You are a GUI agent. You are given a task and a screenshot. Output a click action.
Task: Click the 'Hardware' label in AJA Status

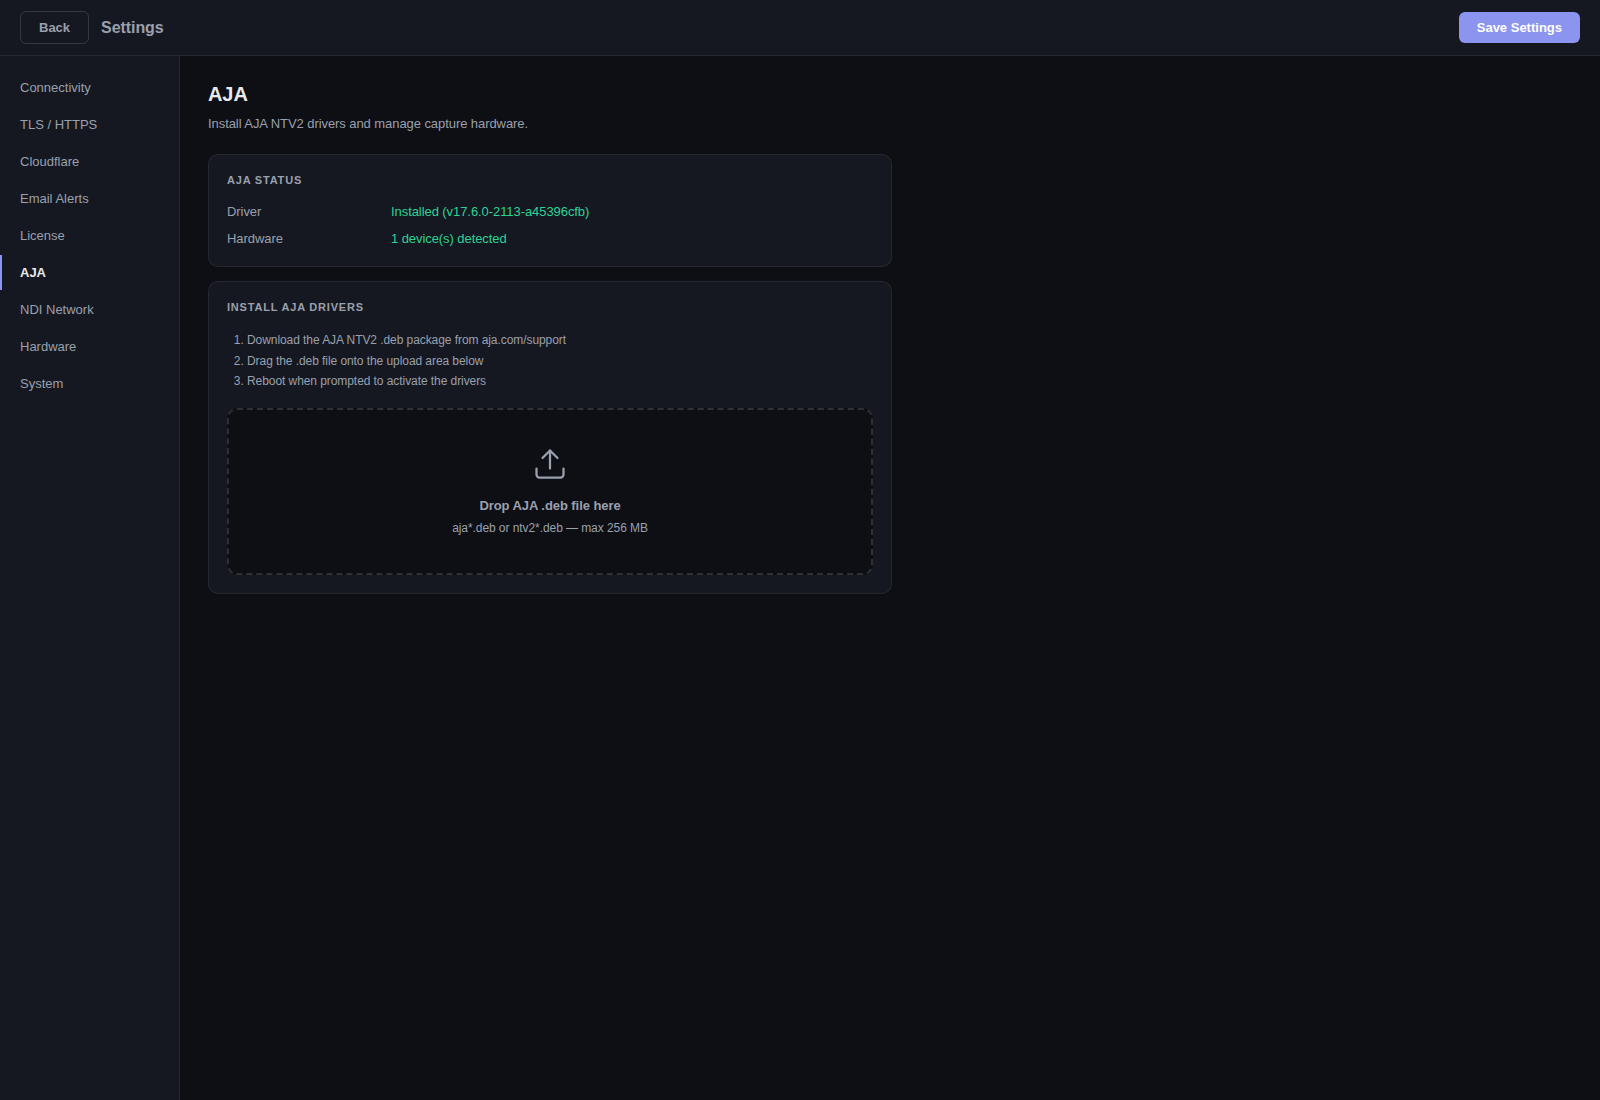pyautogui.click(x=255, y=239)
